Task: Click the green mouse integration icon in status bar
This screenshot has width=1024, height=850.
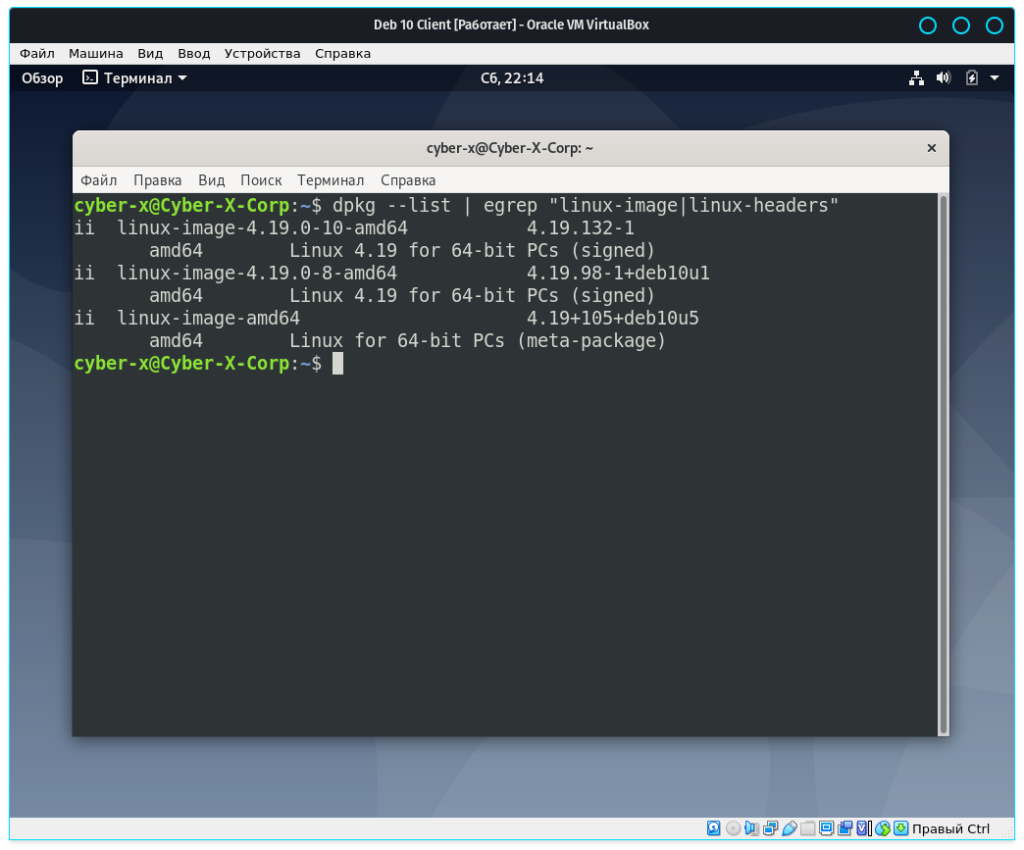Action: pos(883,828)
